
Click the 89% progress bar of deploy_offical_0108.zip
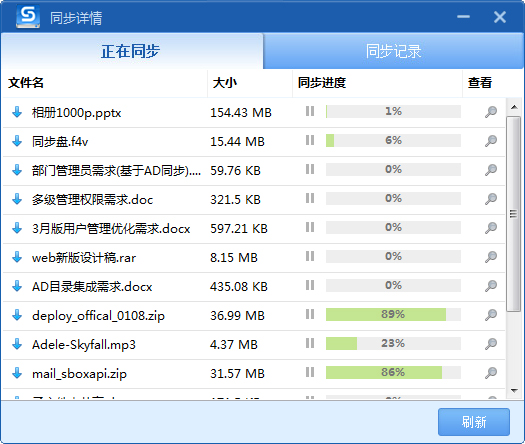[393, 314]
